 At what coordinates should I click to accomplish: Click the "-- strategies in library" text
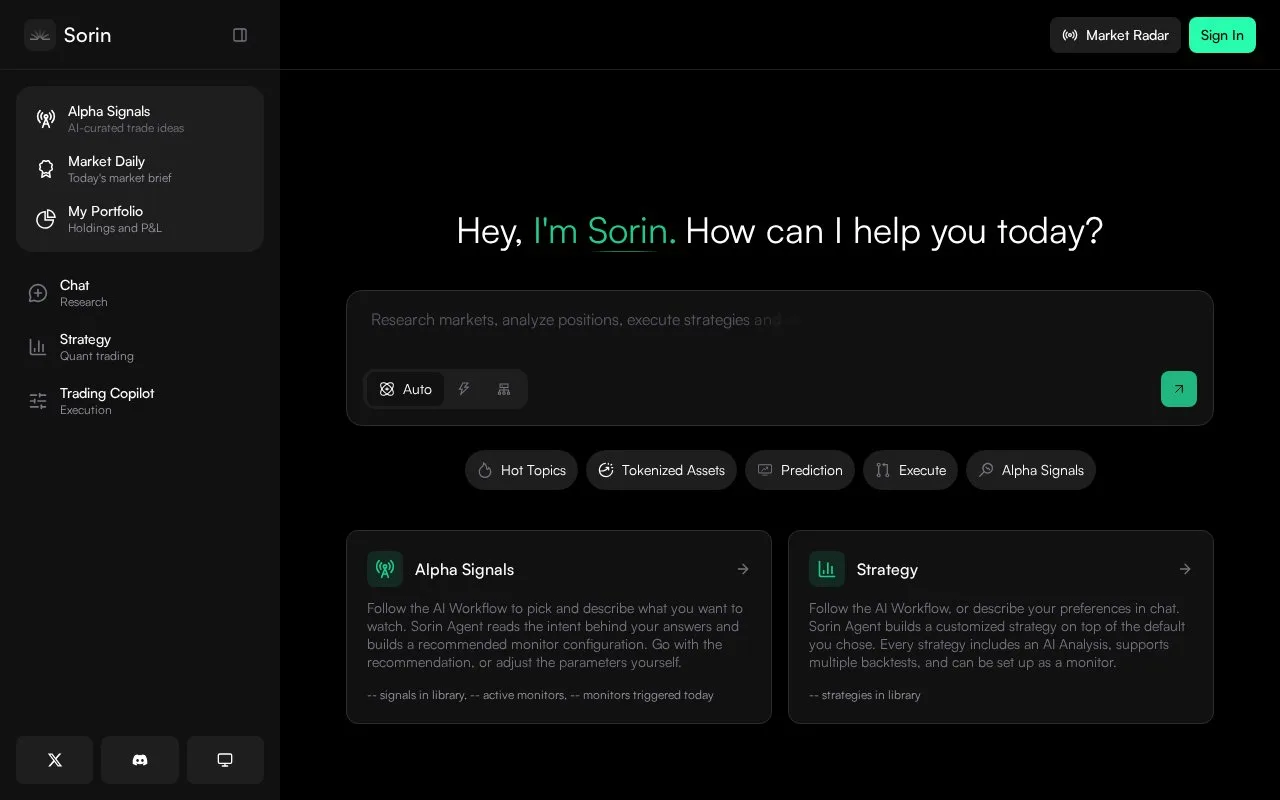pos(865,695)
